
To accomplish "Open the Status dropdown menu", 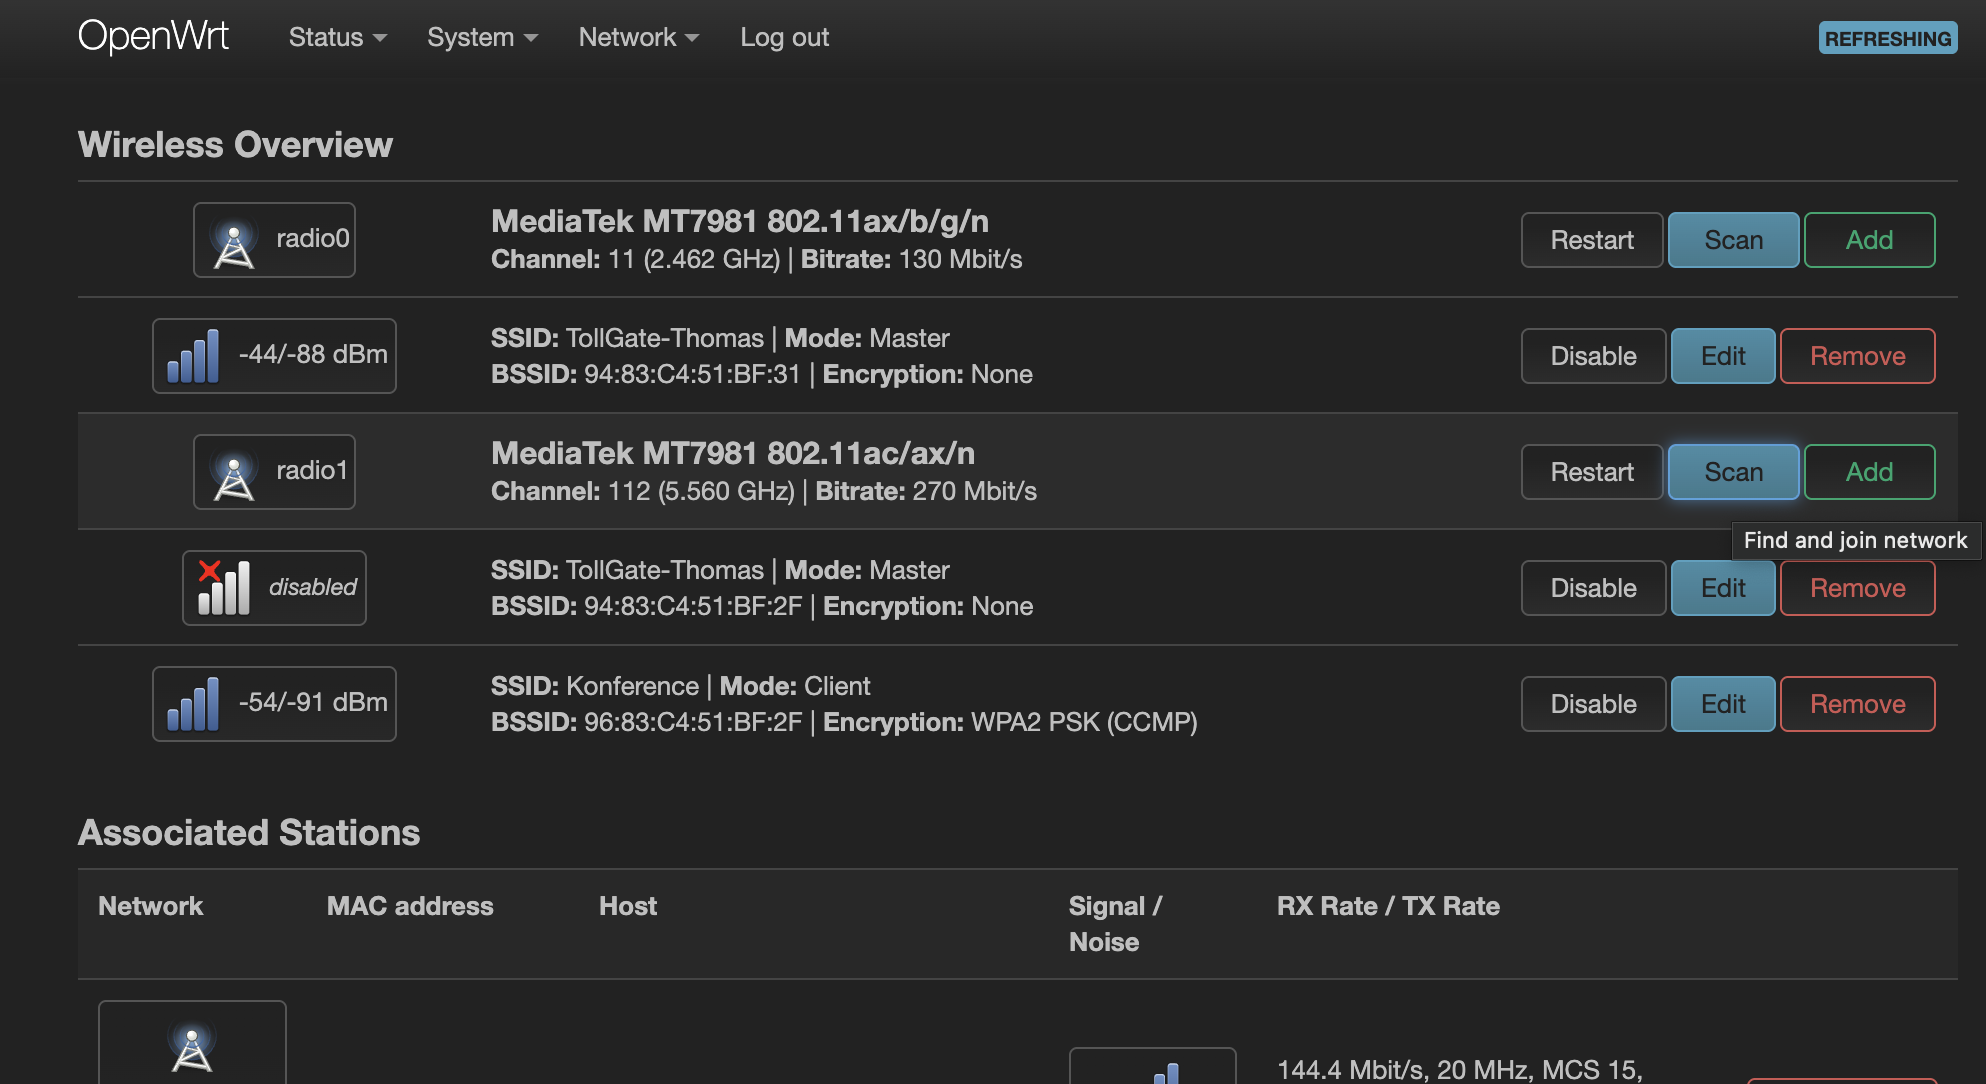I will tap(337, 37).
